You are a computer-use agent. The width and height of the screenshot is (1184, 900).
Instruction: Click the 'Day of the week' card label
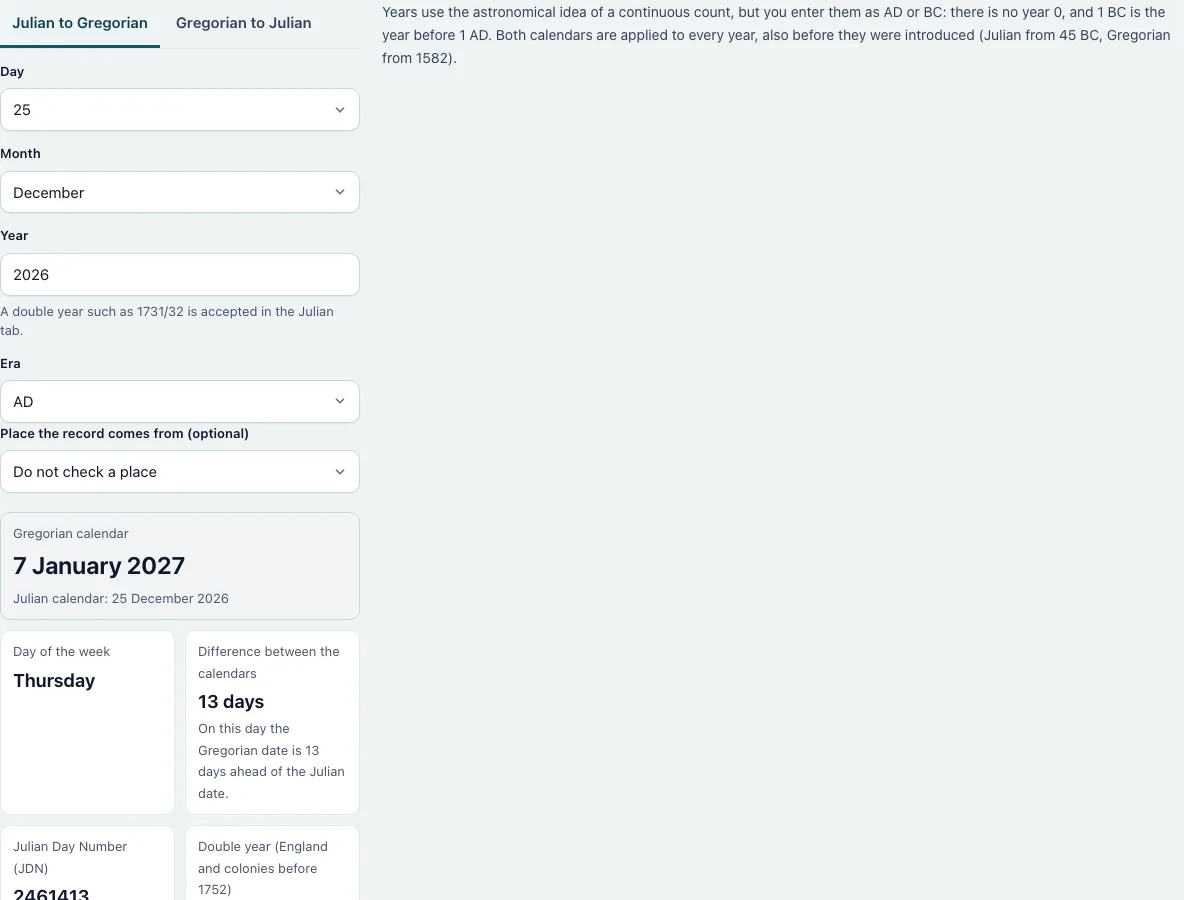pos(61,652)
